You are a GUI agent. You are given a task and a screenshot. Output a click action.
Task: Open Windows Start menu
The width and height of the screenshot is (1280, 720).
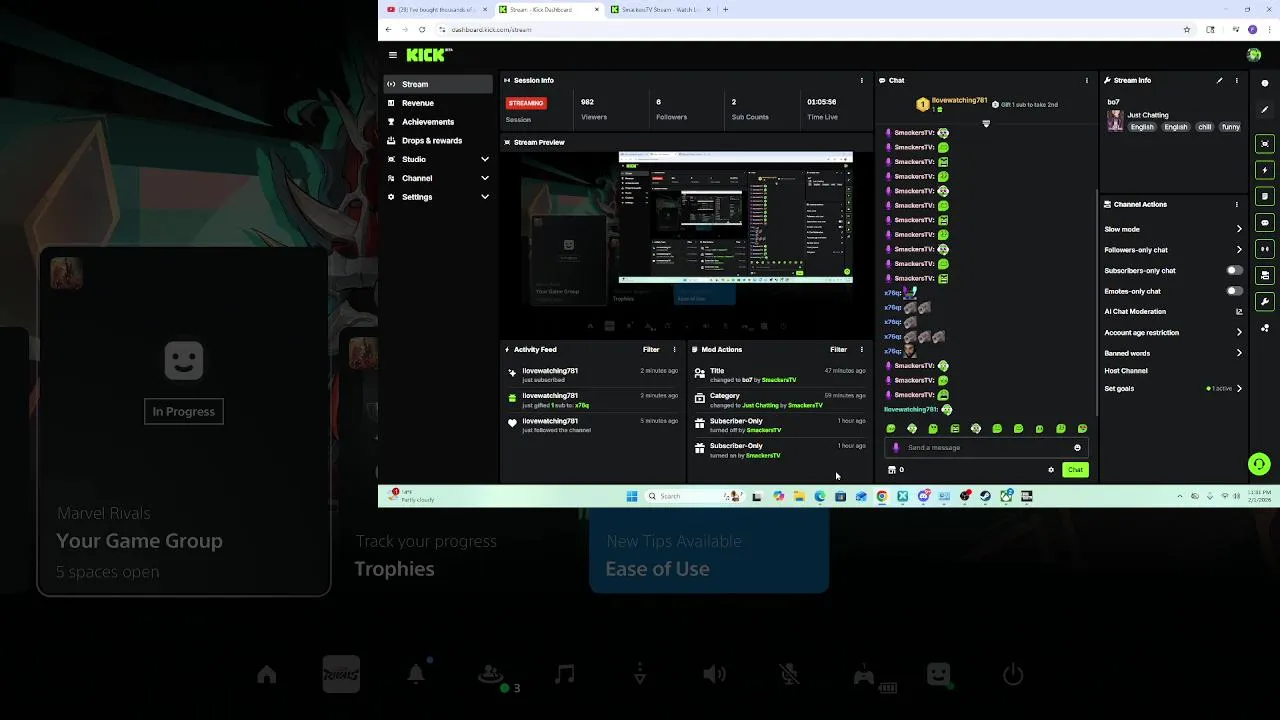[x=632, y=496]
